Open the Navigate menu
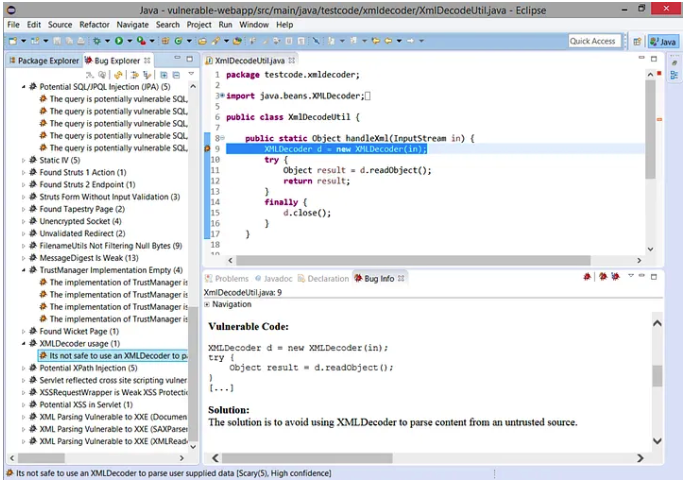 132,25
